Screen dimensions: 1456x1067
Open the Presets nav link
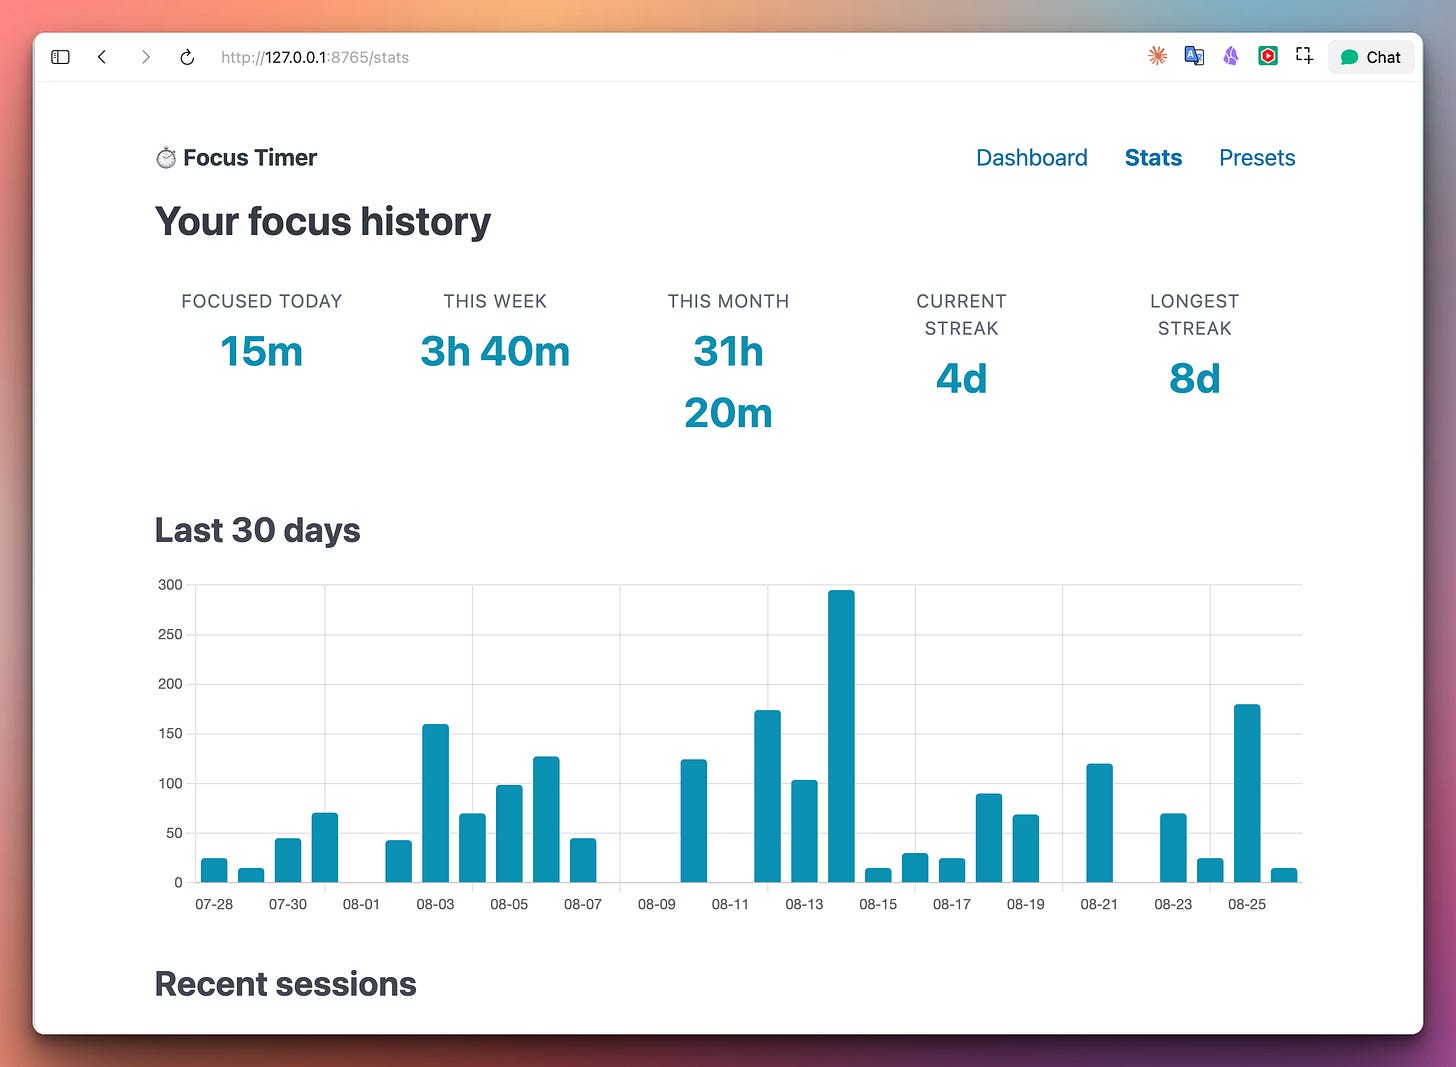pyautogui.click(x=1257, y=158)
